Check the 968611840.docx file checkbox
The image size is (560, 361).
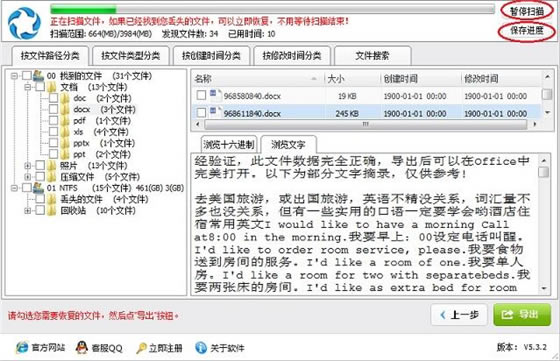(201, 113)
